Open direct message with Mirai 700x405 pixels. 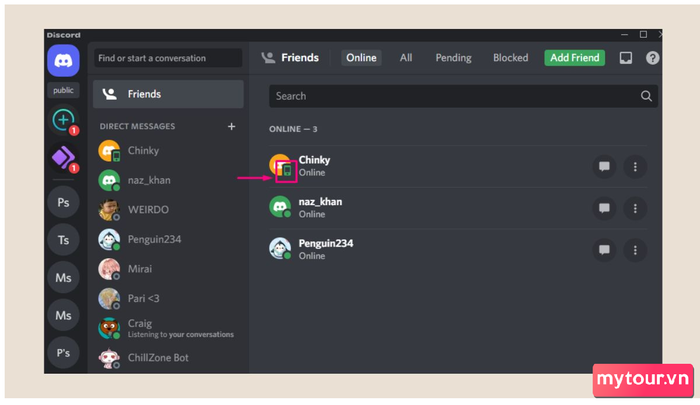[168, 269]
